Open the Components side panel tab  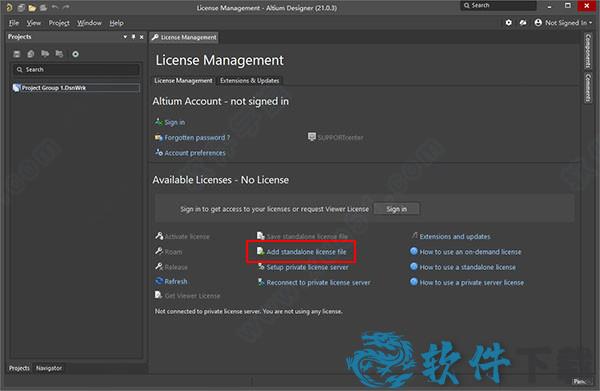(588, 51)
